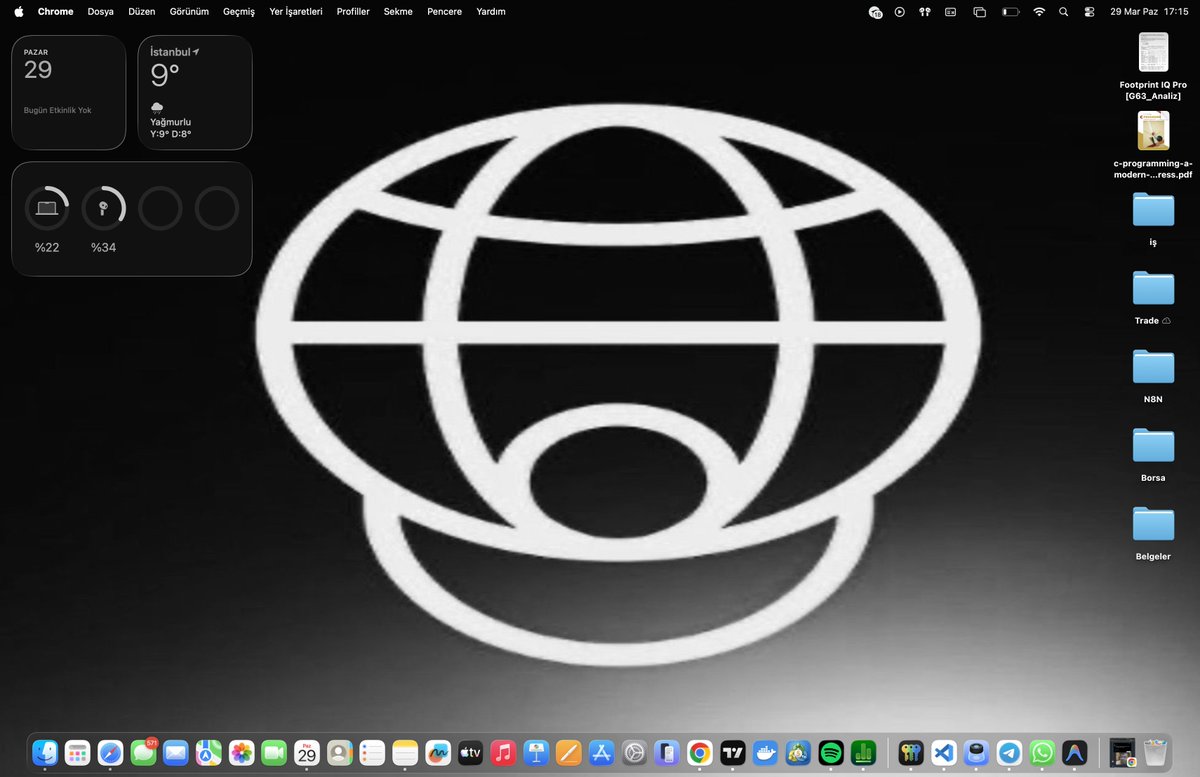Open Reminders from the dock
Image resolution: width=1200 pixels, height=777 pixels.
pyautogui.click(x=372, y=752)
